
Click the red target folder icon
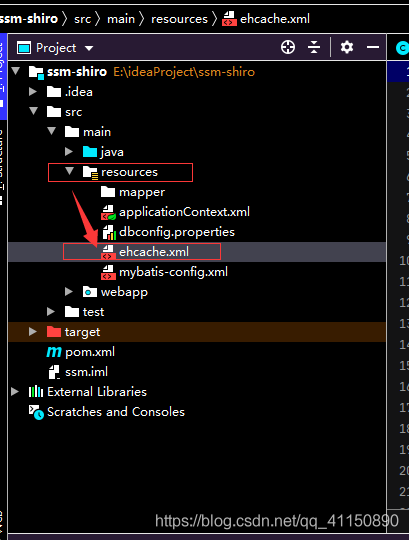[54, 332]
